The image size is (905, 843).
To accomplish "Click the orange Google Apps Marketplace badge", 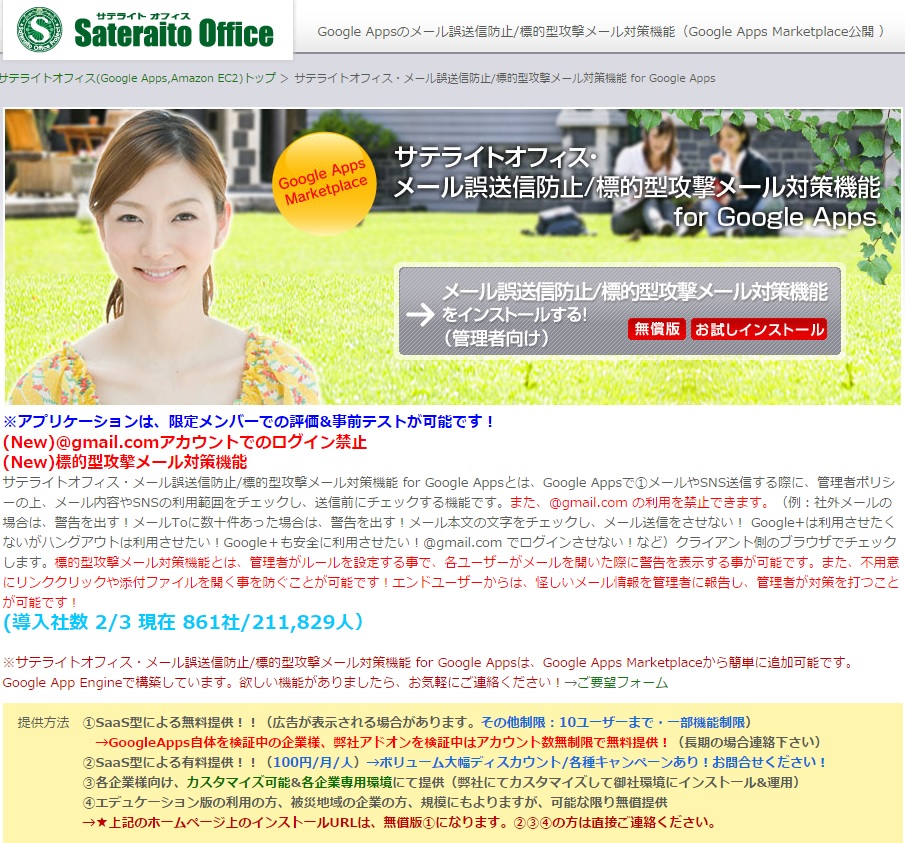I will click(x=324, y=183).
